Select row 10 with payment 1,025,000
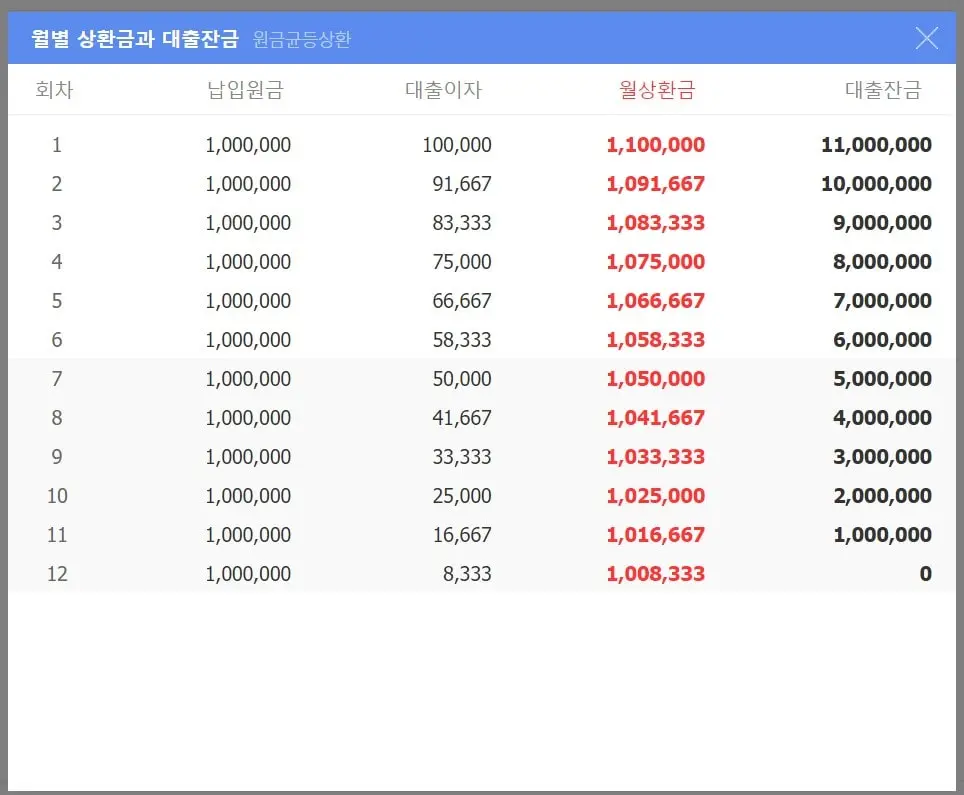The width and height of the screenshot is (964, 795). pos(480,495)
